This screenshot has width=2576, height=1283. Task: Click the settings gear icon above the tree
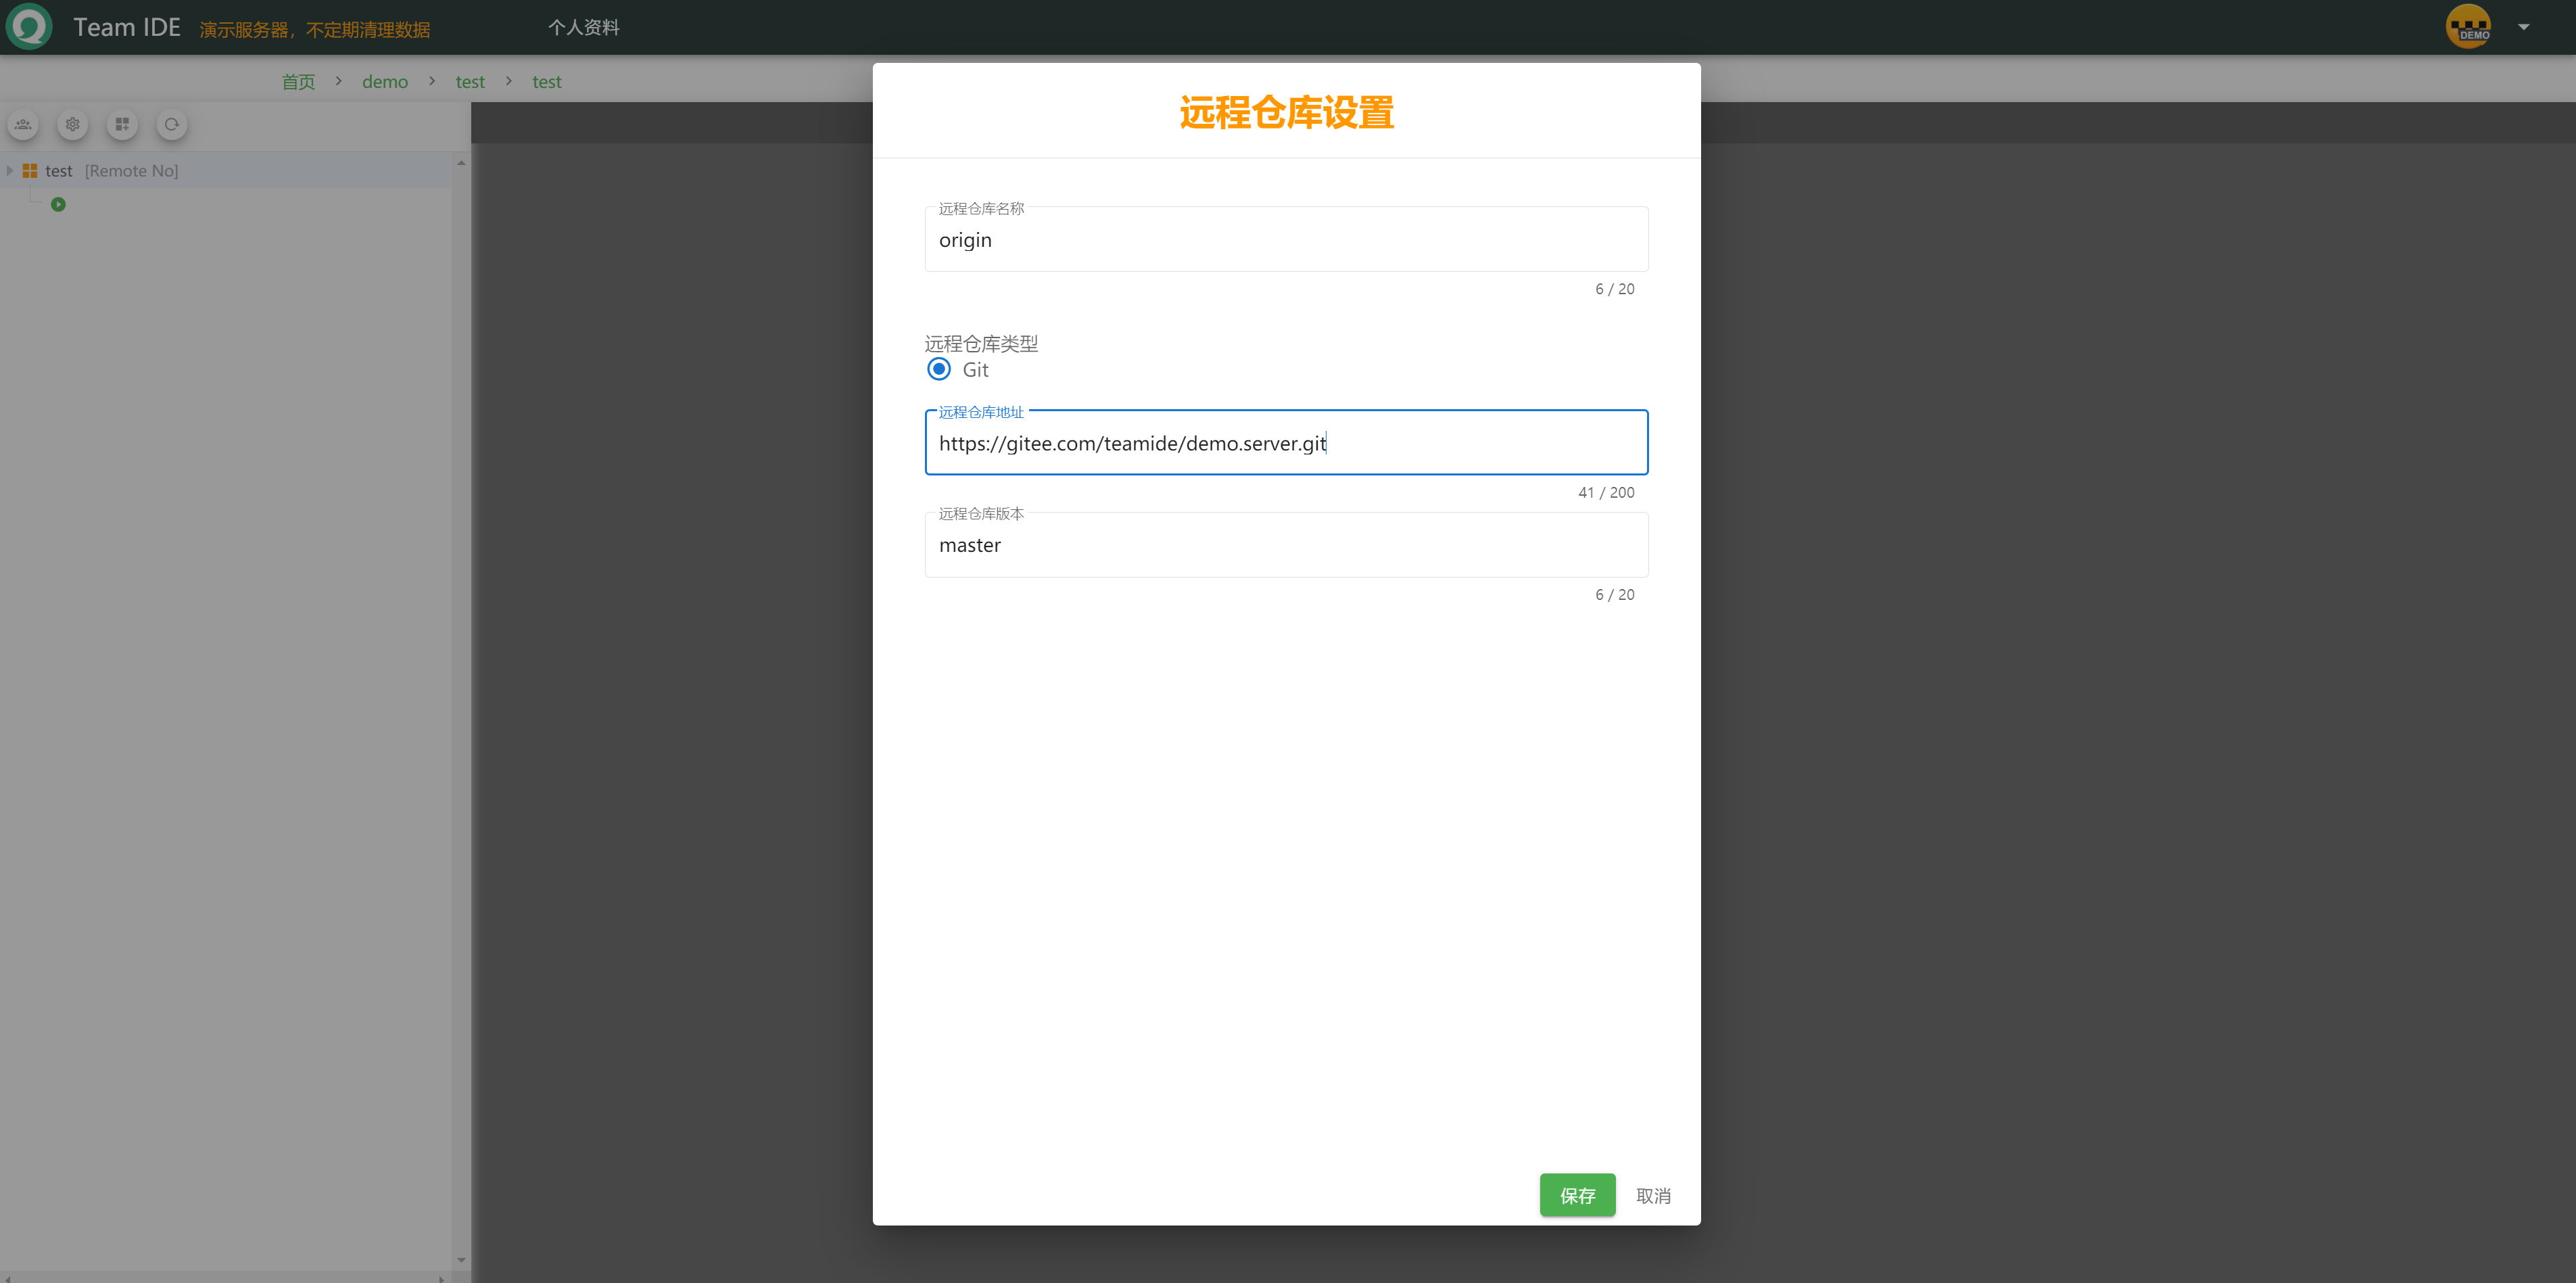click(x=72, y=124)
